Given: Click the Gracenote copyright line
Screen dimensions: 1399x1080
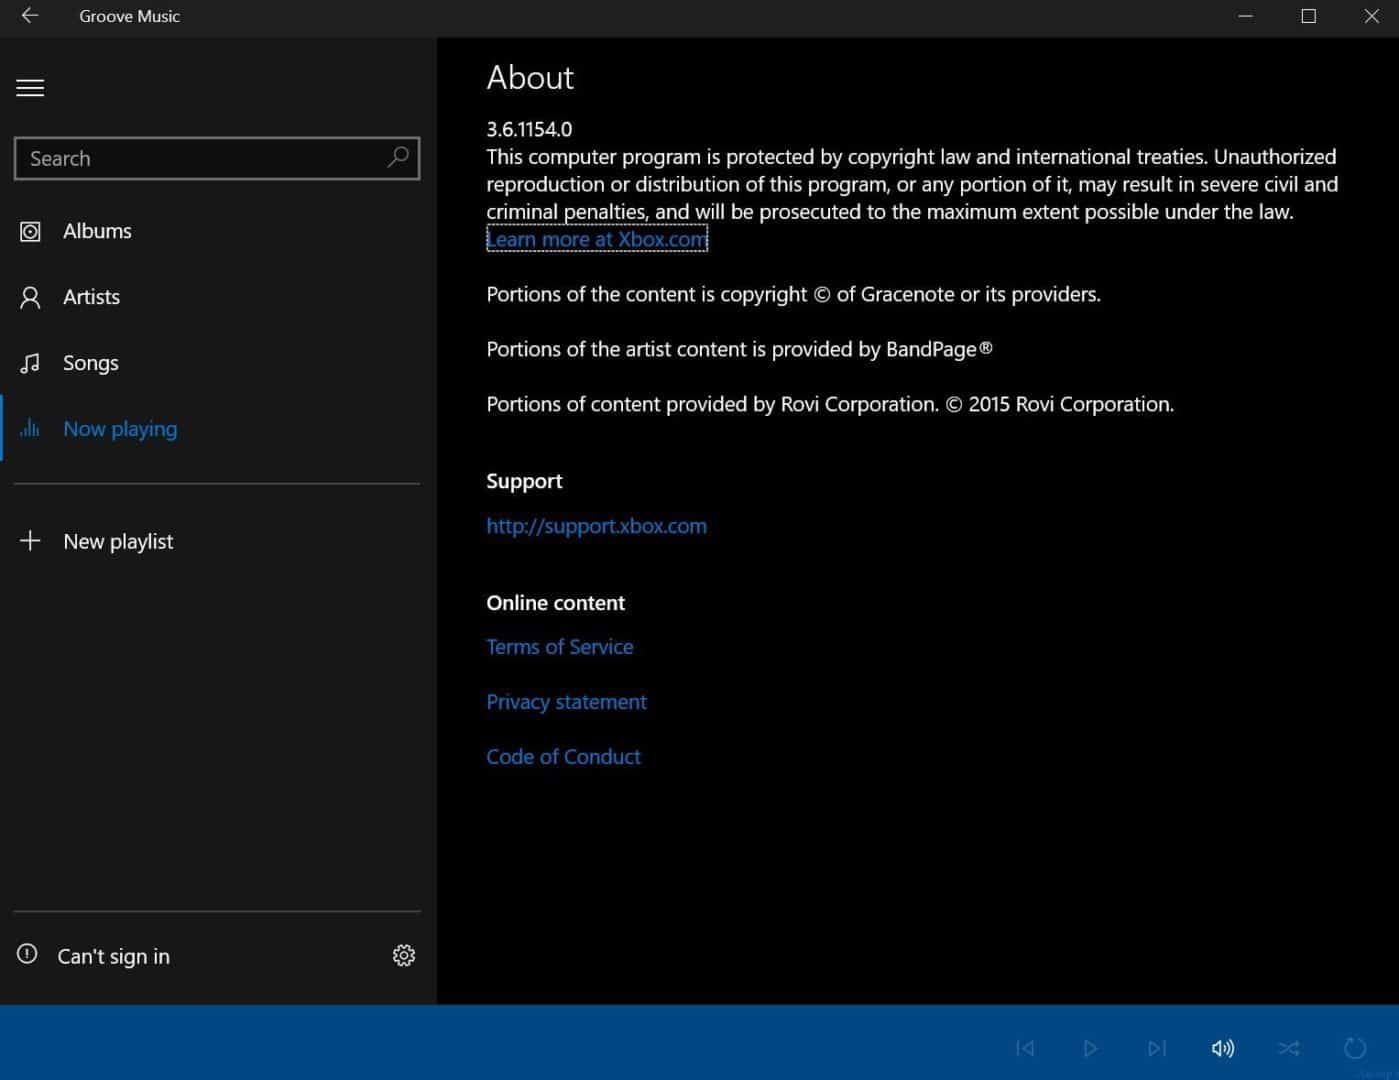Looking at the screenshot, I should (x=793, y=294).
